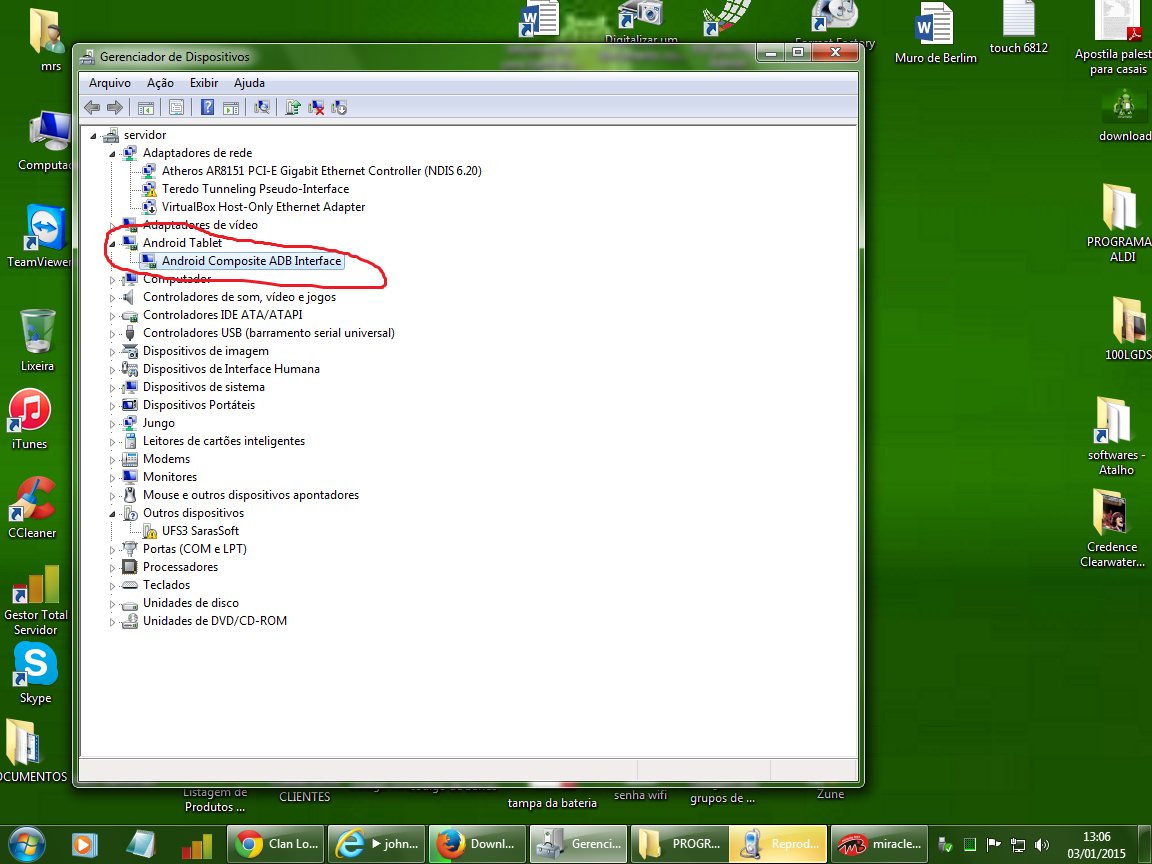Select Atheros AR8151 PCI-E Gigabit Ethernet Controller

pyautogui.click(x=322, y=170)
